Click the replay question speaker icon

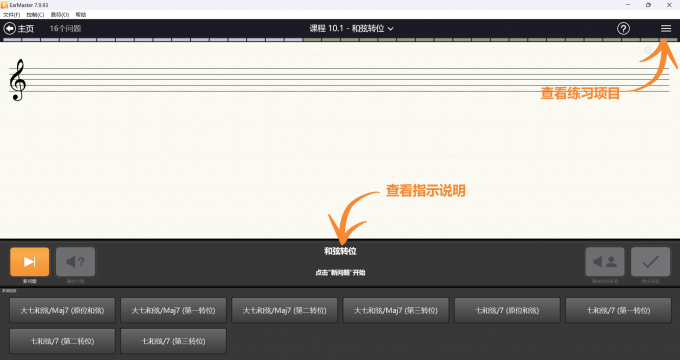[x=75, y=262]
